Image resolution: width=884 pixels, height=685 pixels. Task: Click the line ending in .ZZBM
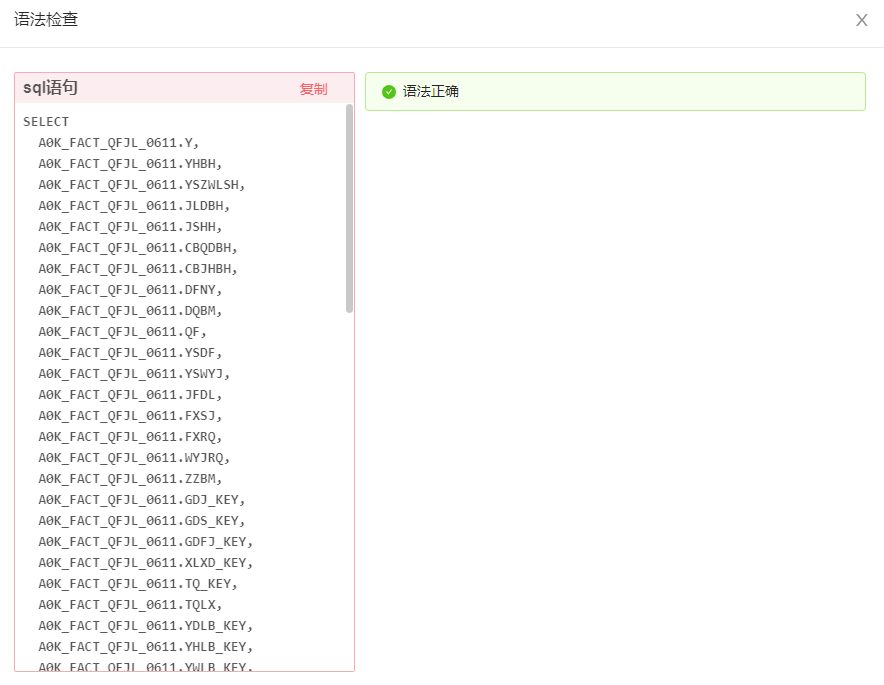point(130,479)
